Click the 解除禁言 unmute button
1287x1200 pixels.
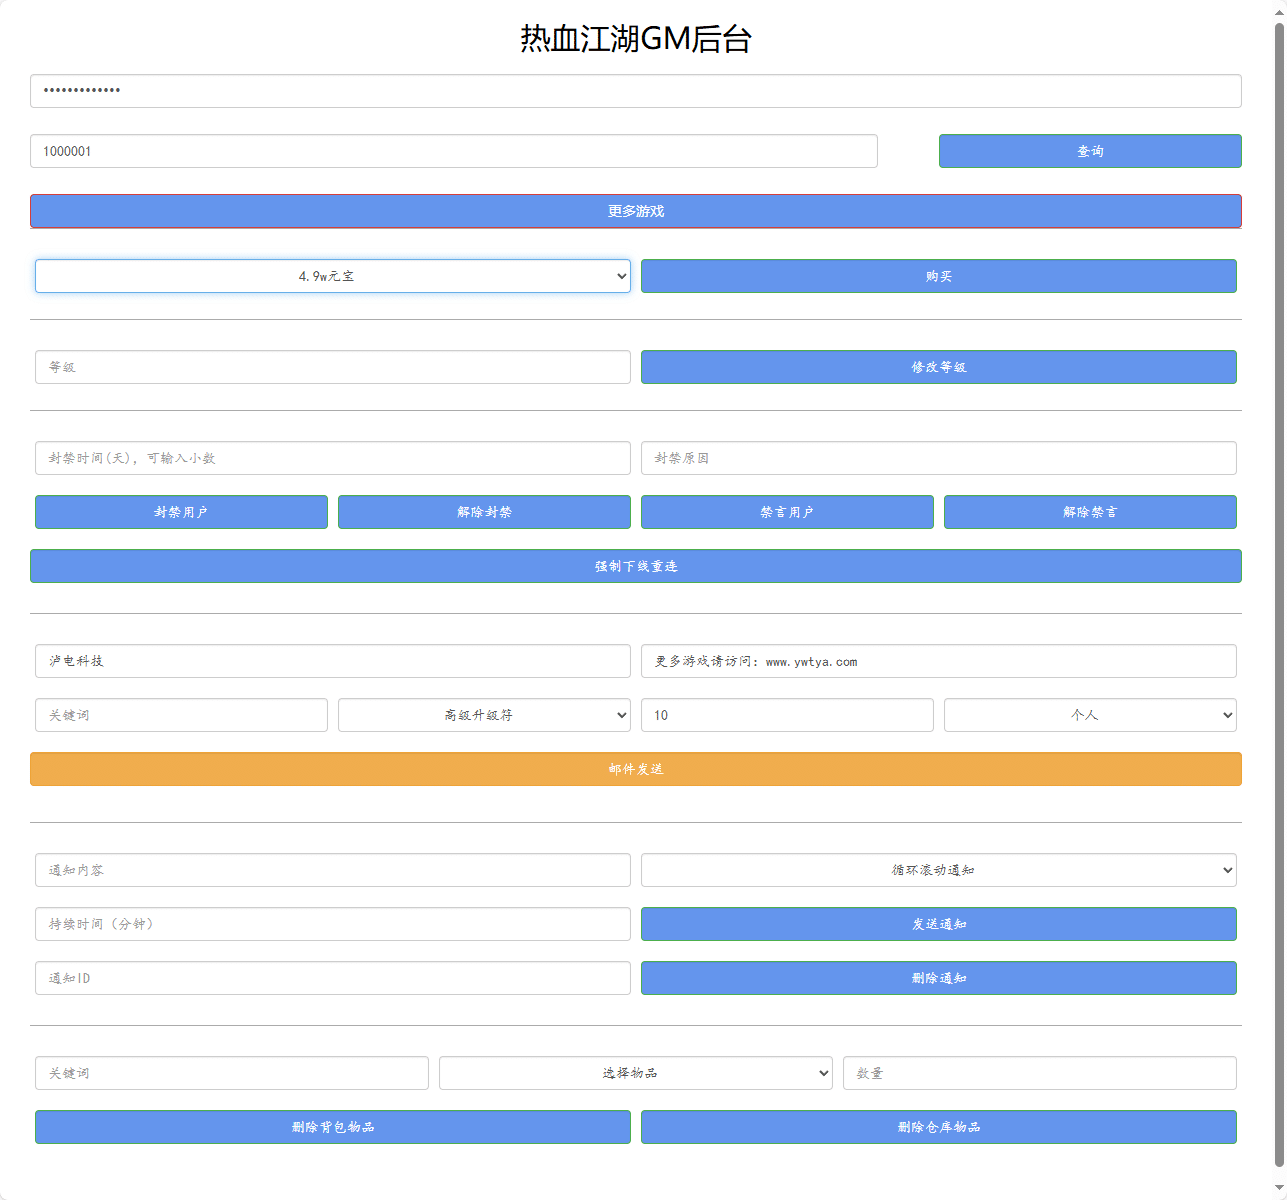point(1090,512)
